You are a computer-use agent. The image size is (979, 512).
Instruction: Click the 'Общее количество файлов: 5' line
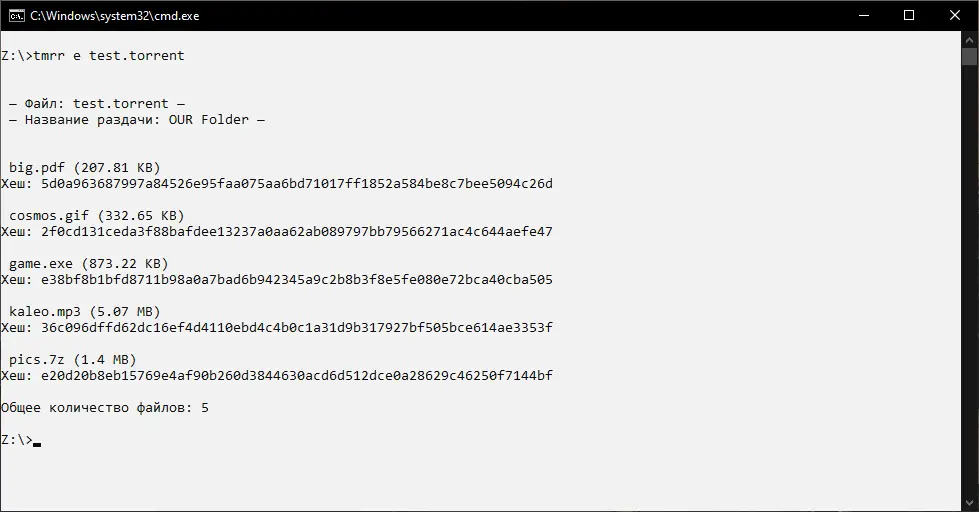coord(105,408)
